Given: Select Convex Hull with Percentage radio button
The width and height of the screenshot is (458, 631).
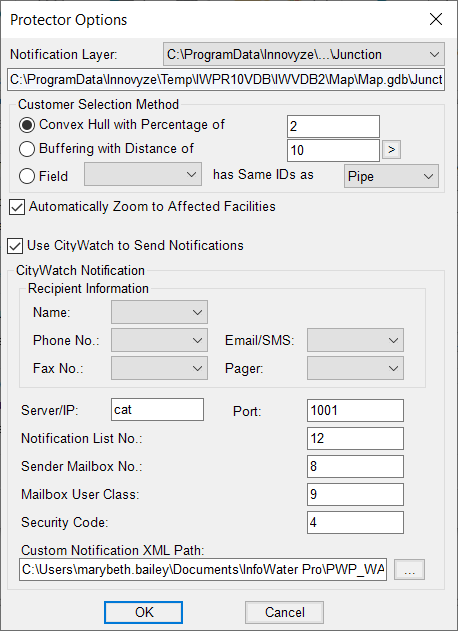Looking at the screenshot, I should point(27,125).
